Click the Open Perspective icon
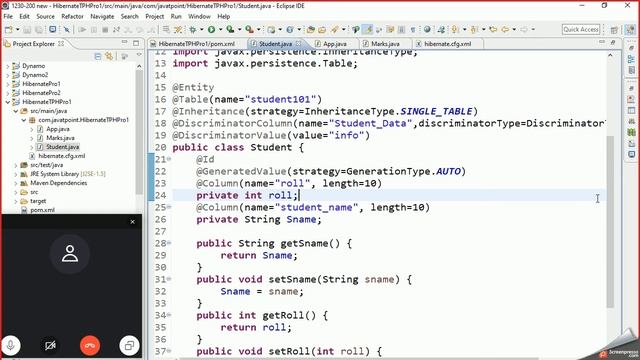Screen dimensions: 640x360 click(614, 29)
